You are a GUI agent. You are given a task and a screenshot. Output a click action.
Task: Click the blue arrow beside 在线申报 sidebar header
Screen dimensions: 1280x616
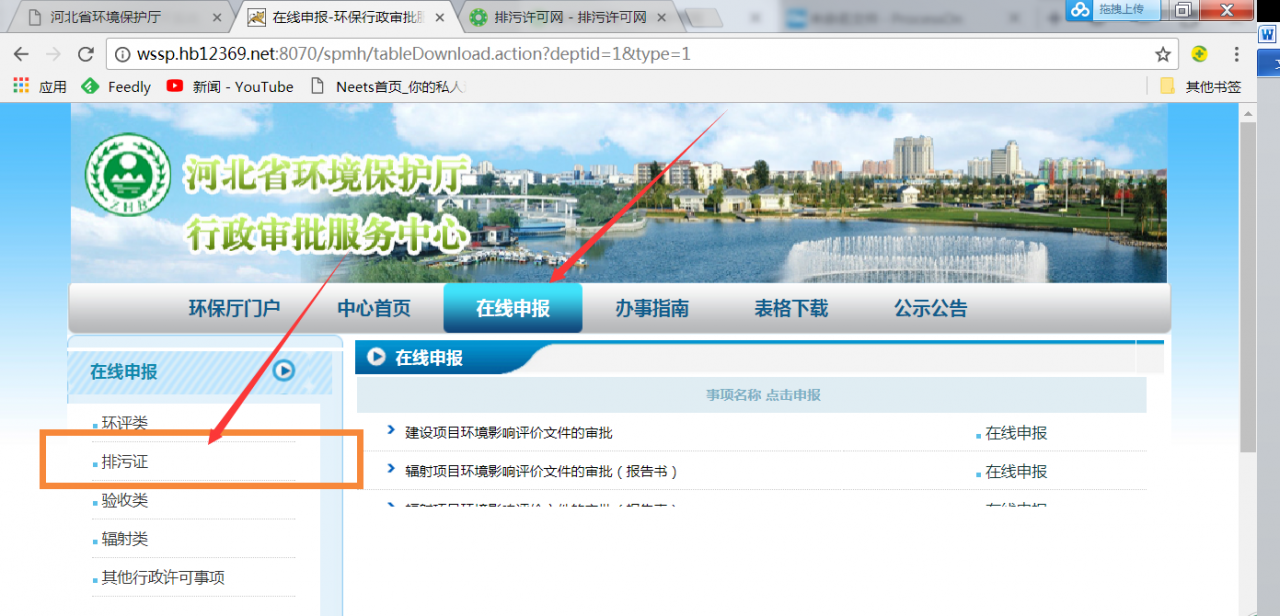285,370
